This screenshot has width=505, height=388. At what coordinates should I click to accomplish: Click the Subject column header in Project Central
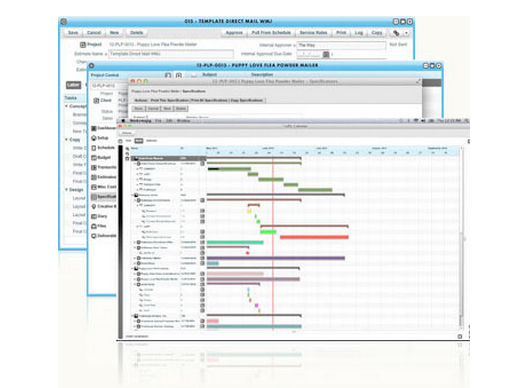pos(209,75)
